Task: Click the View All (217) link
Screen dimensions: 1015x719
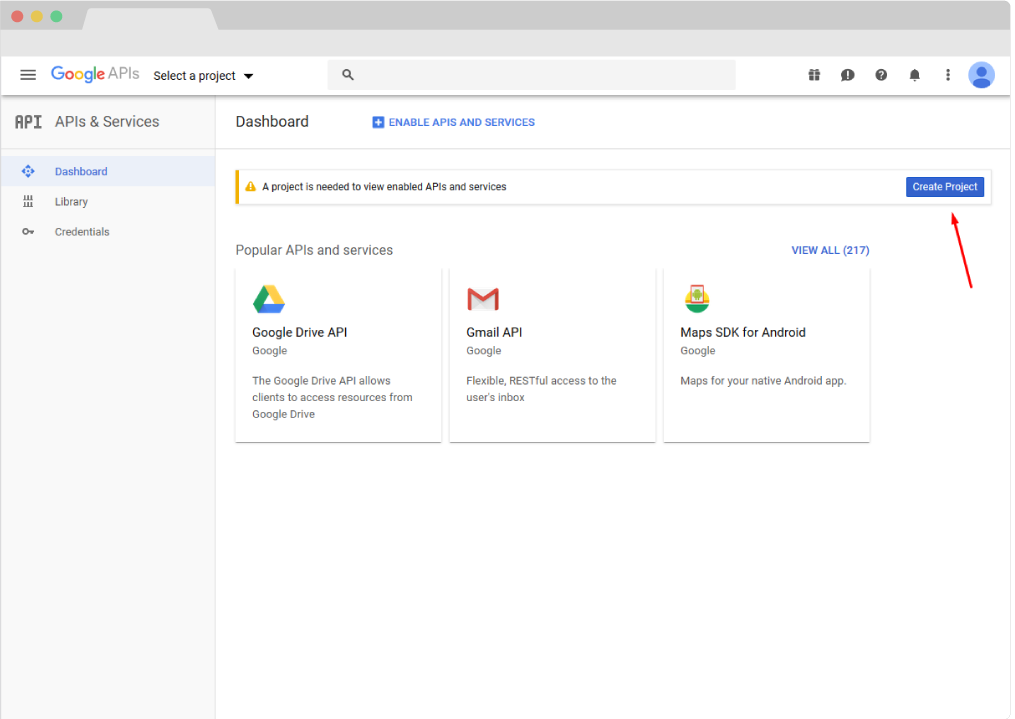Action: (x=830, y=250)
